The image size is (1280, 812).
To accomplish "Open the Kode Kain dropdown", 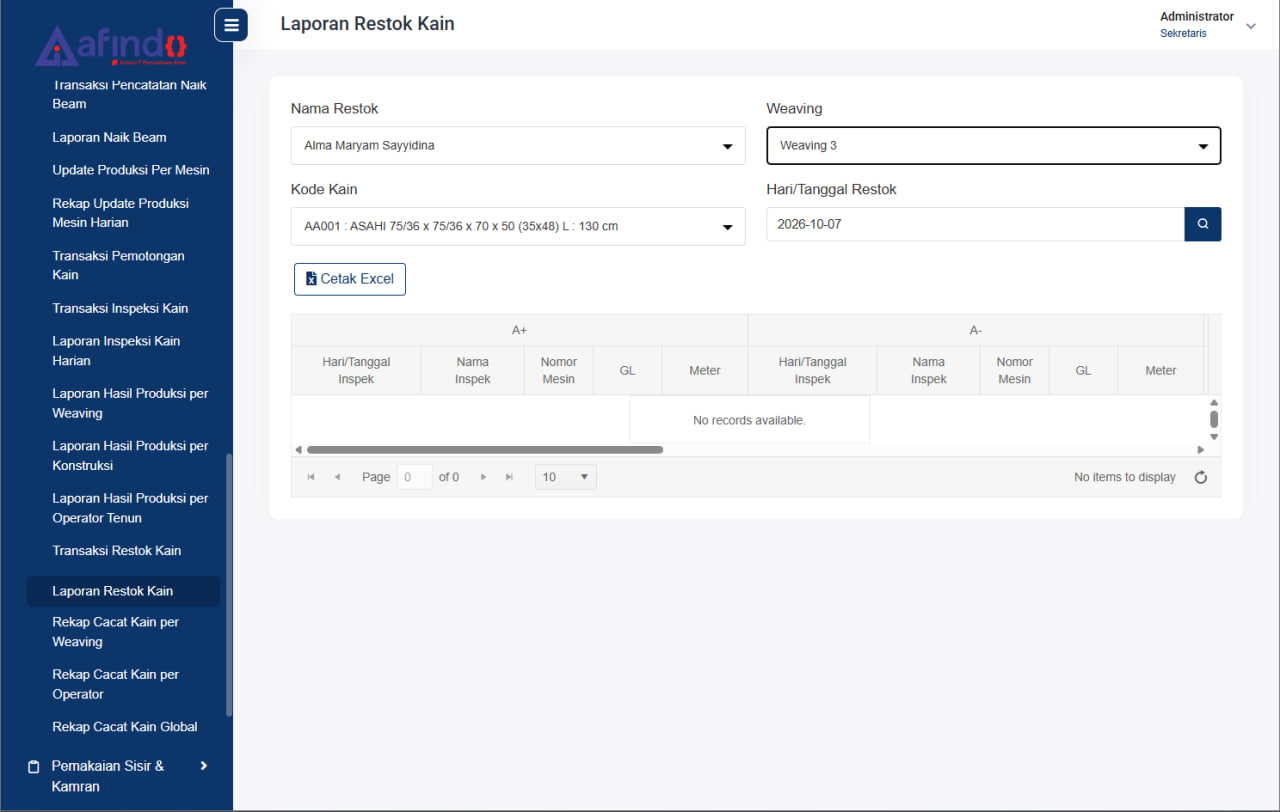I will point(518,227).
